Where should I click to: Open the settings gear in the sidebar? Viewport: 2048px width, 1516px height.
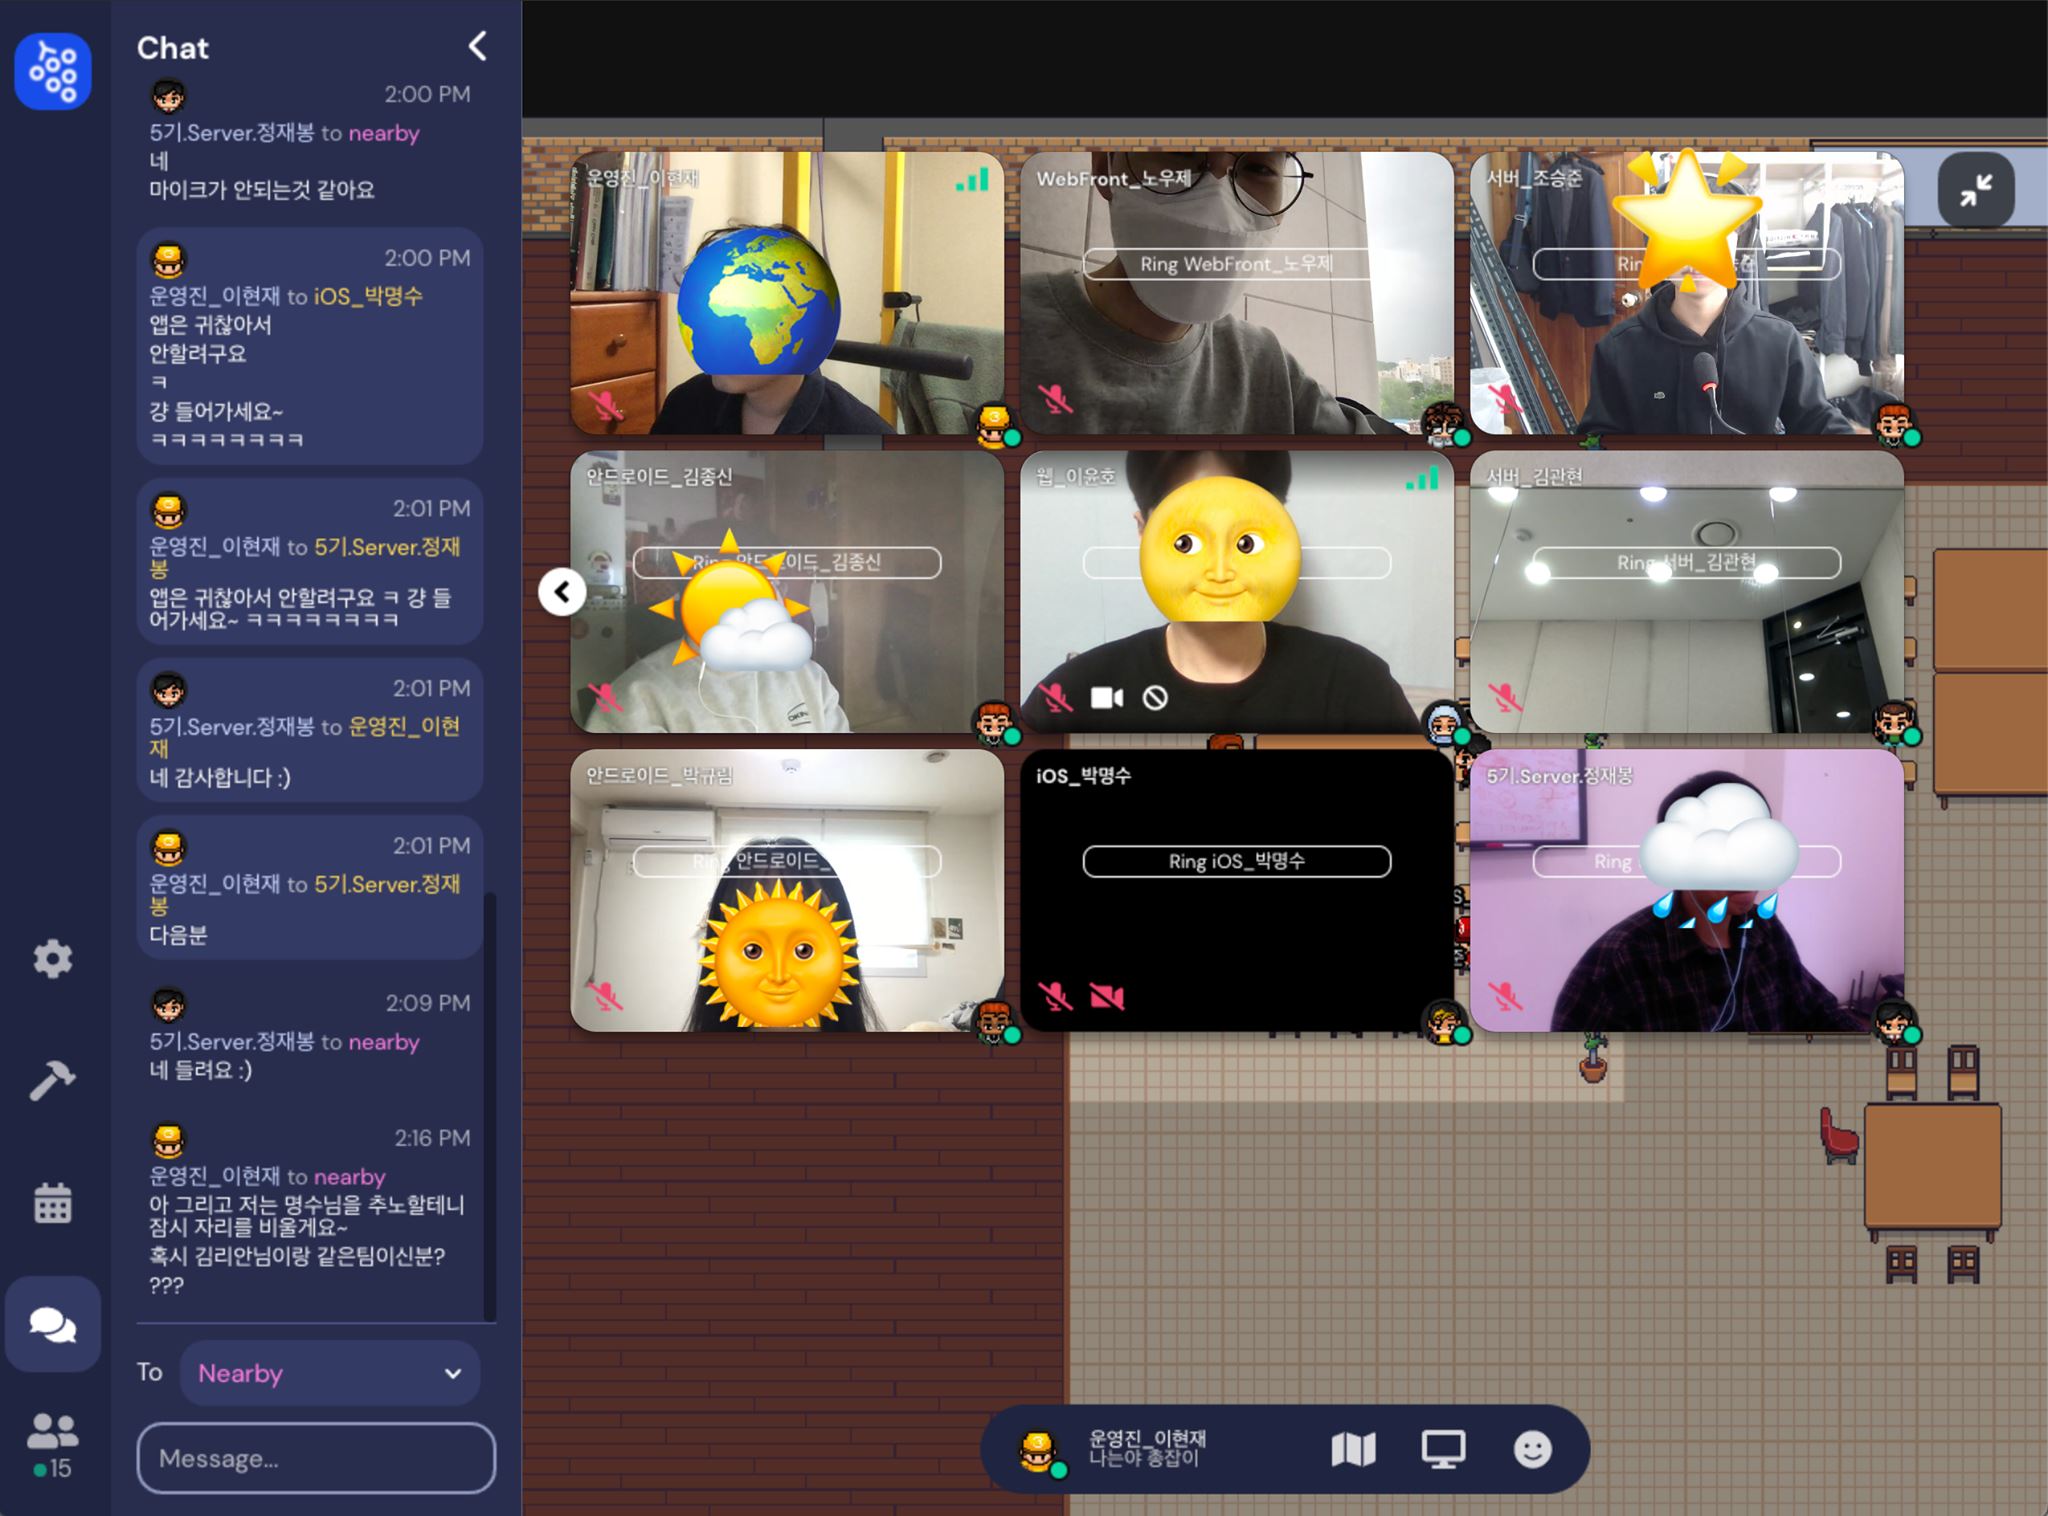click(x=53, y=958)
